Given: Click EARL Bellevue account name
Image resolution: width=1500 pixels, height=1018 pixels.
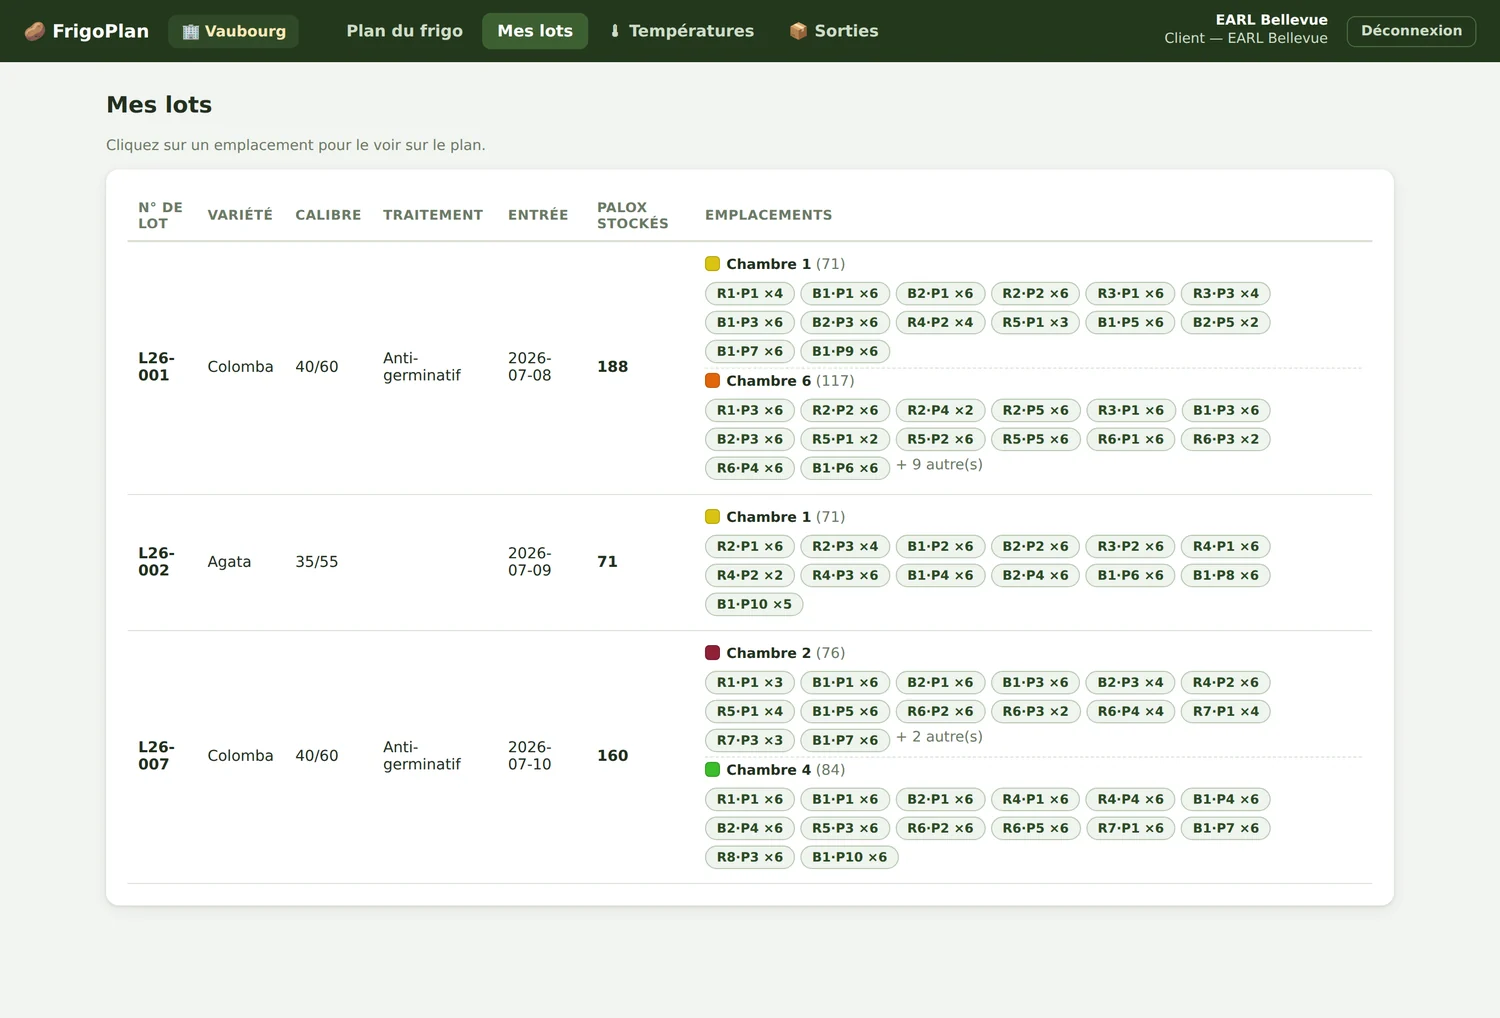Looking at the screenshot, I should [1271, 20].
